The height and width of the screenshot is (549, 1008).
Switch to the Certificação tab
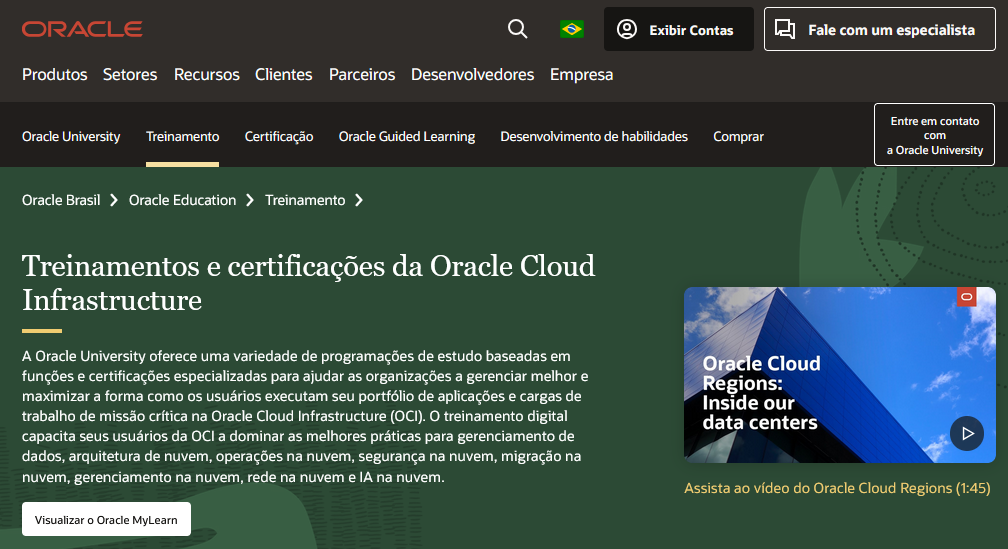point(279,137)
